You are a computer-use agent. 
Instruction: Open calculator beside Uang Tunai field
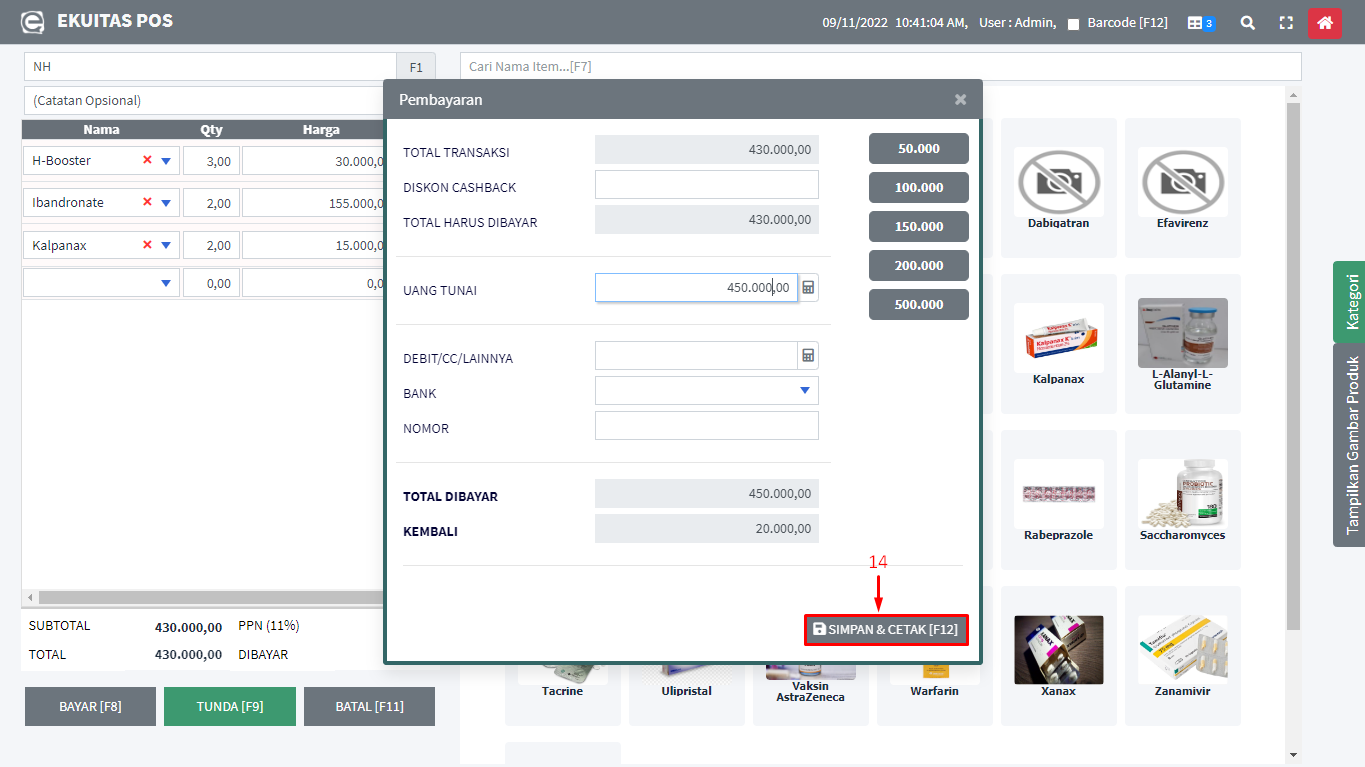(x=809, y=288)
